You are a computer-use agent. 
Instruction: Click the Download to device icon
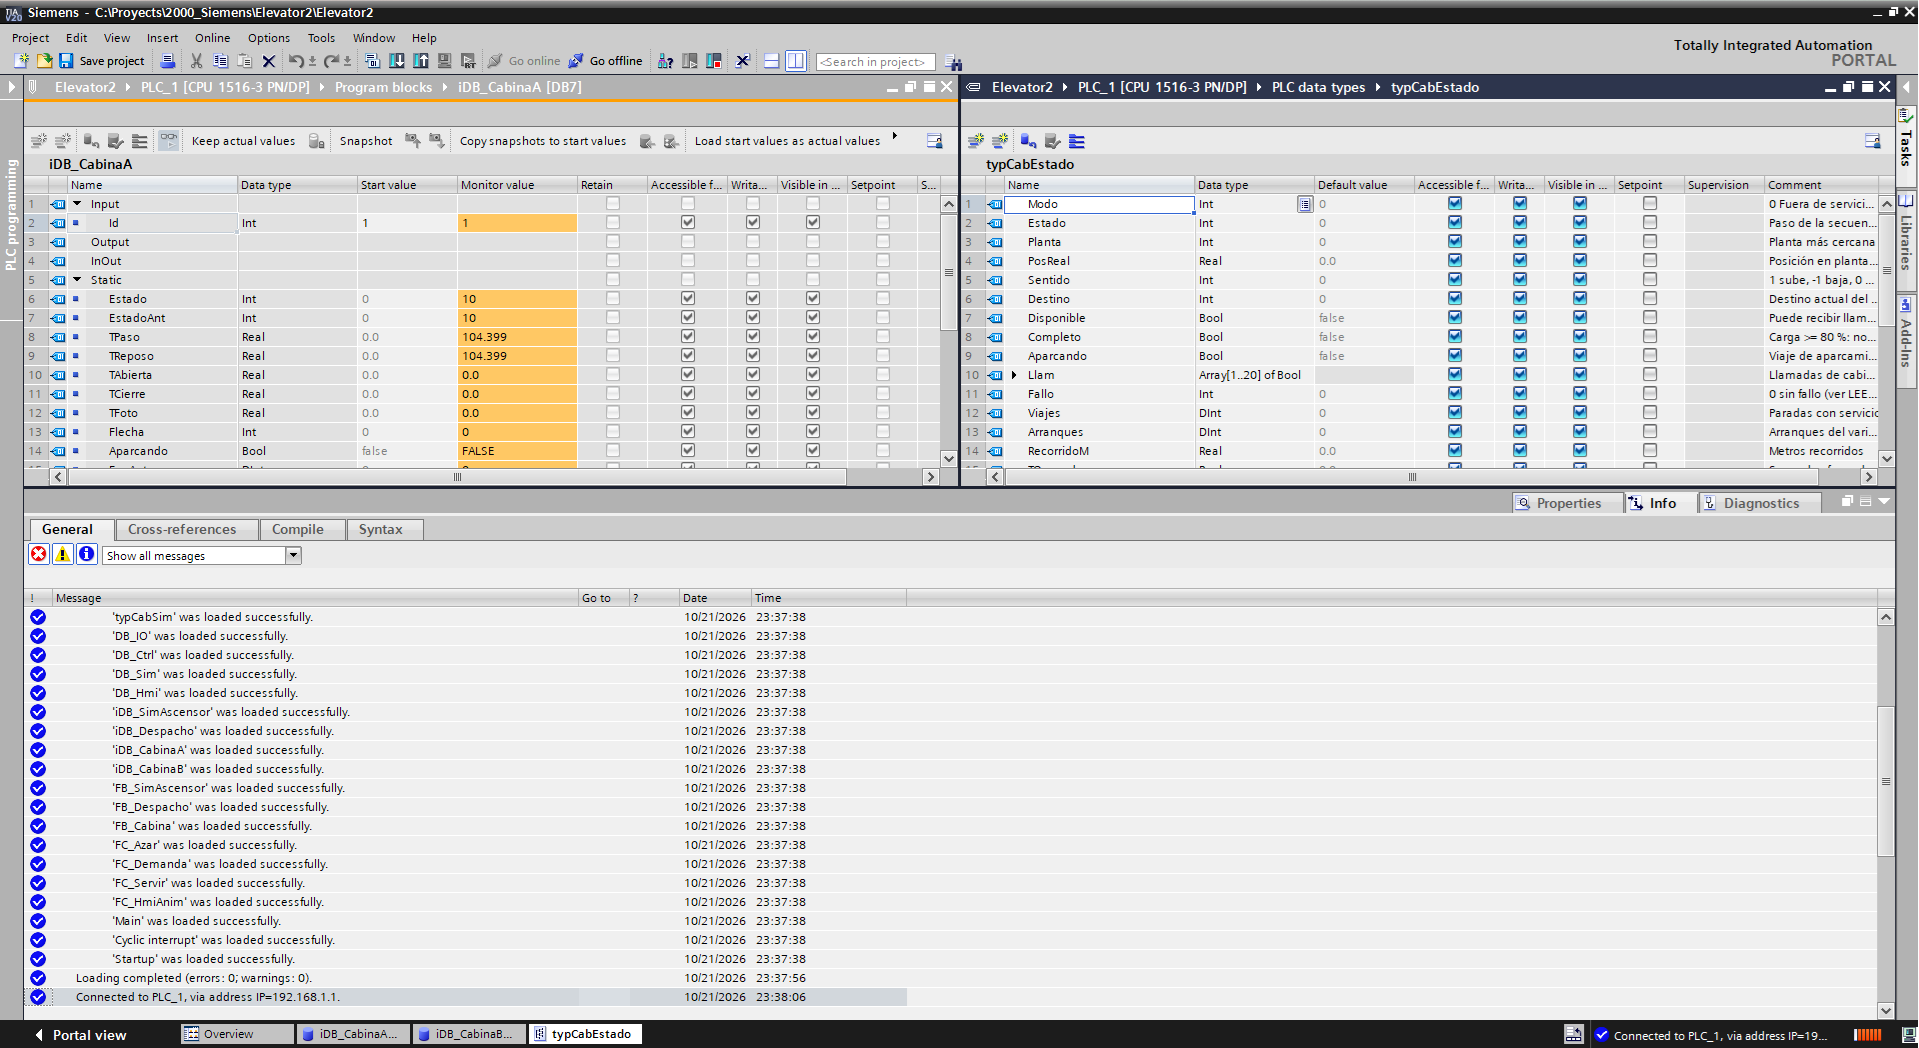[397, 61]
